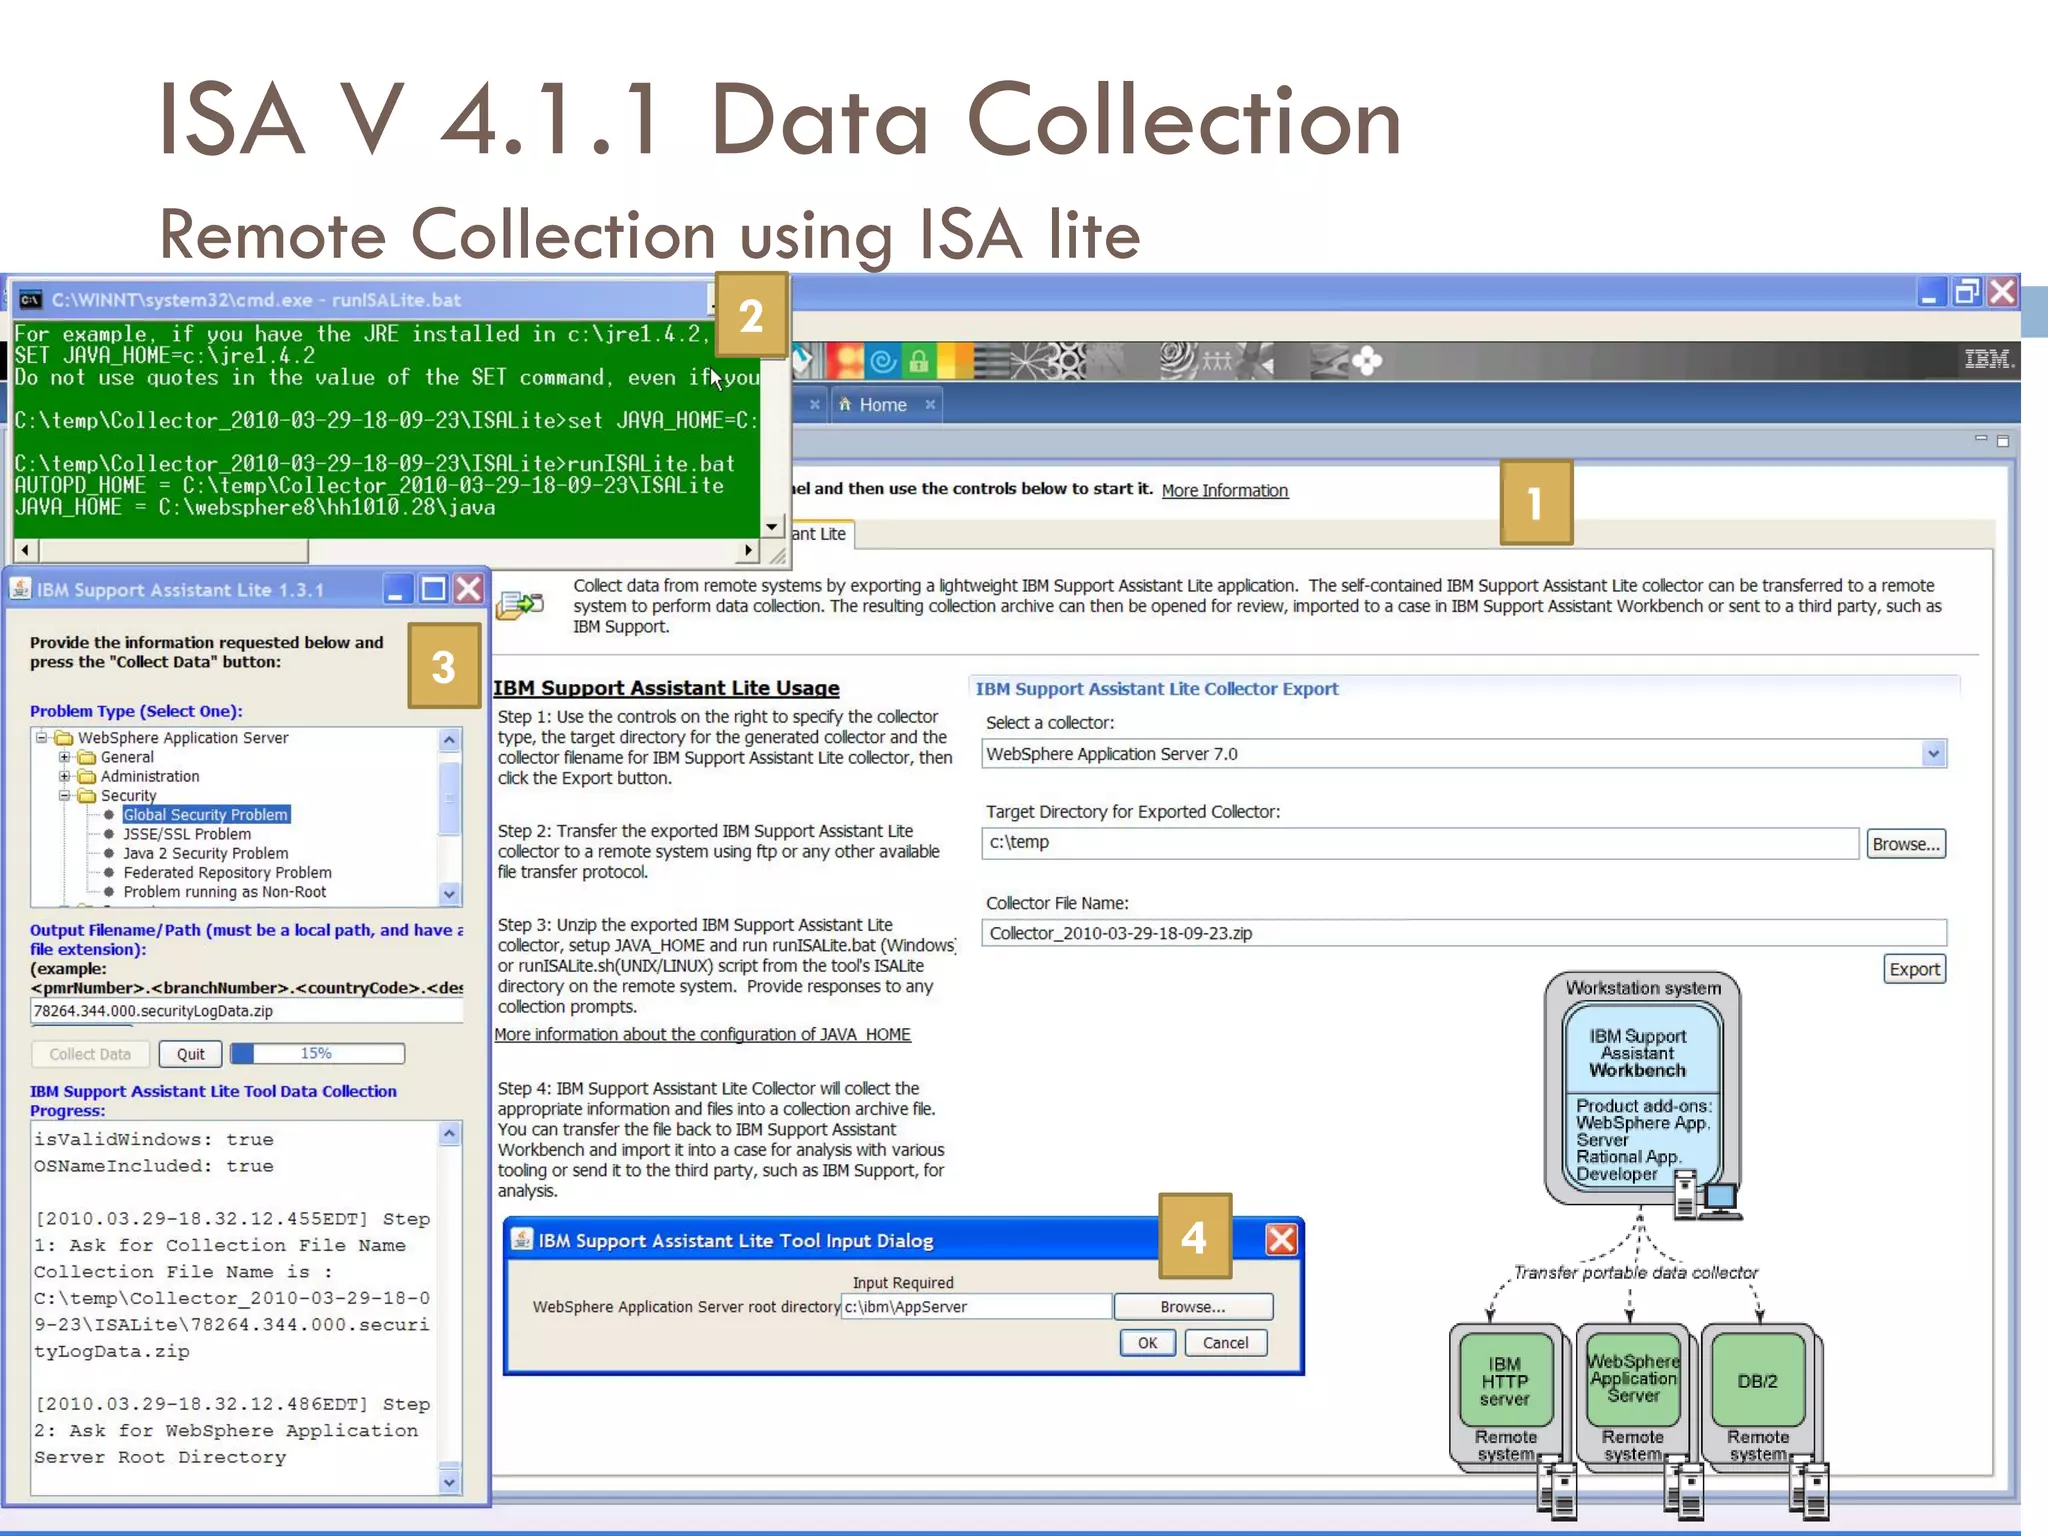The image size is (2048, 1536).
Task: Minimize the IBM Support Assistant Lite window
Action: (x=397, y=589)
